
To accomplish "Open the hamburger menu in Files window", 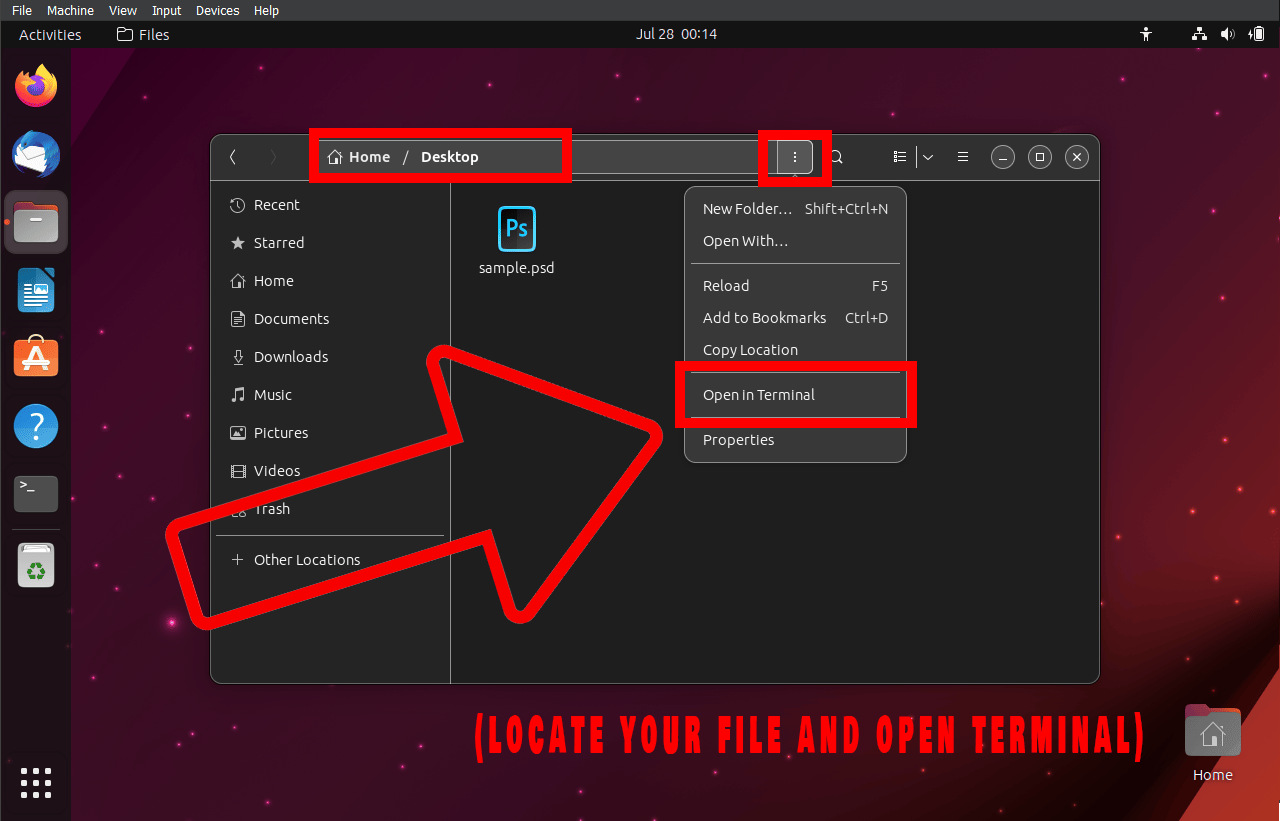I will tap(962, 156).
